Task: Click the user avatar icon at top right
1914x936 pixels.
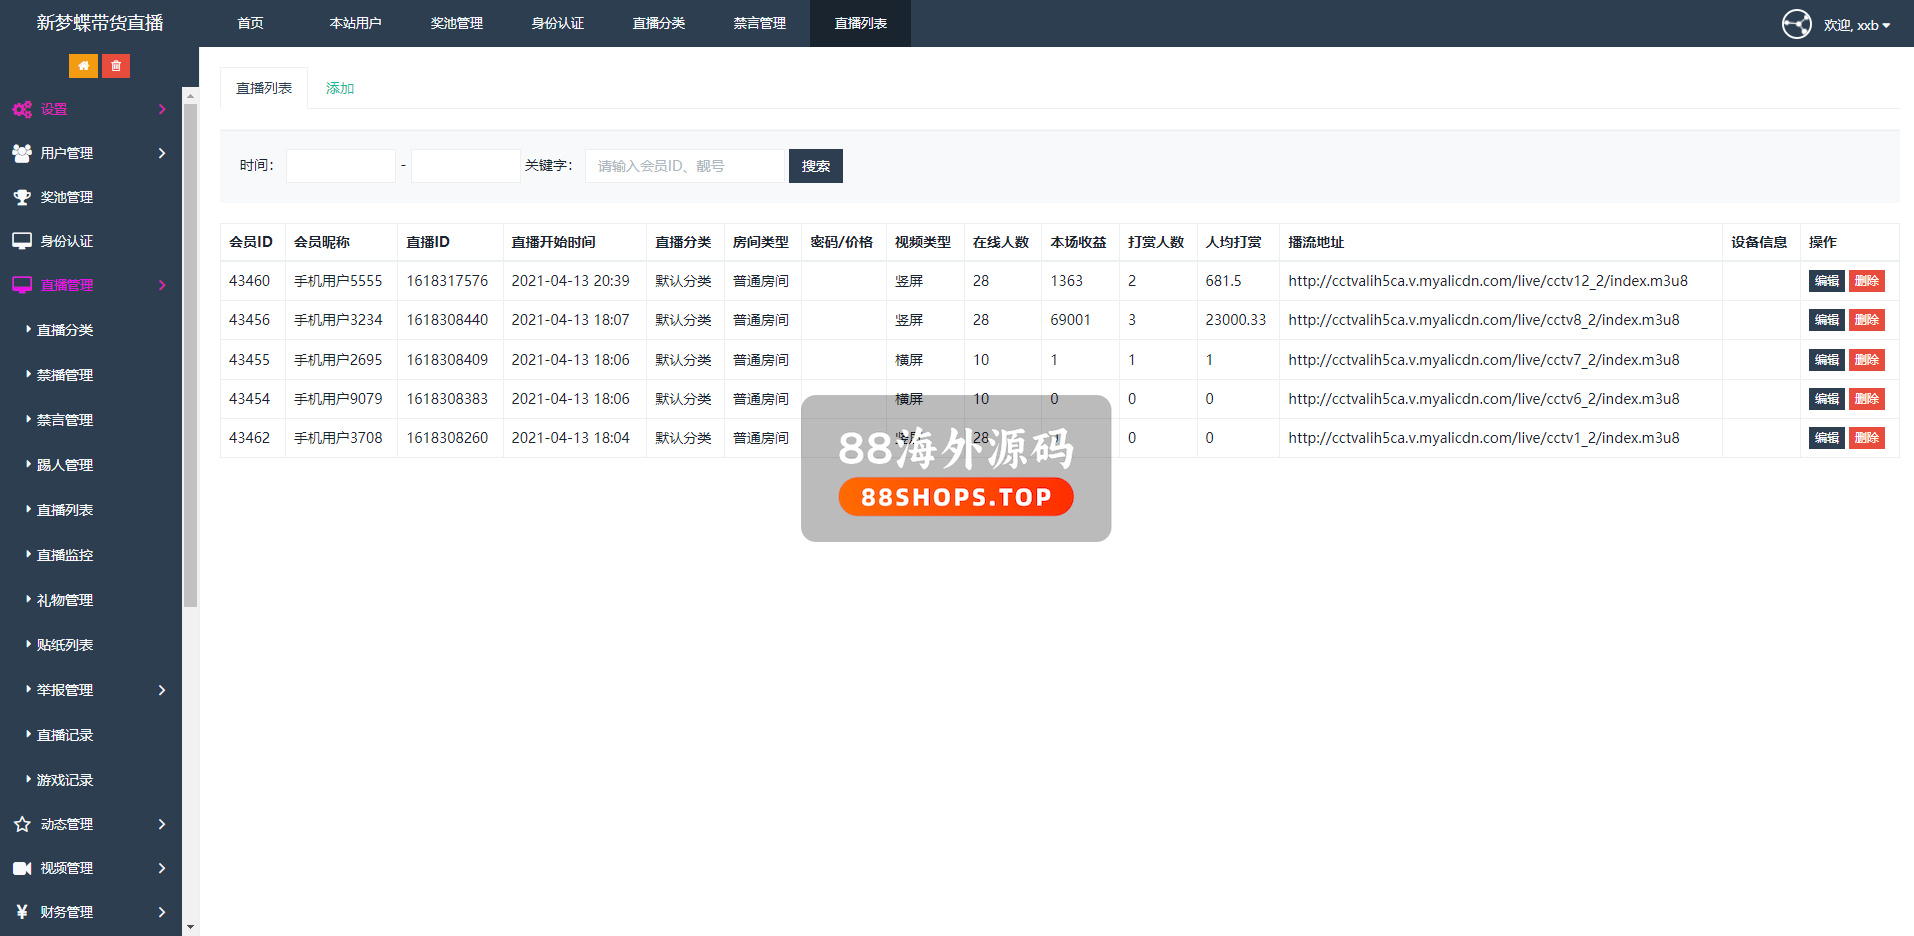Action: point(1796,24)
